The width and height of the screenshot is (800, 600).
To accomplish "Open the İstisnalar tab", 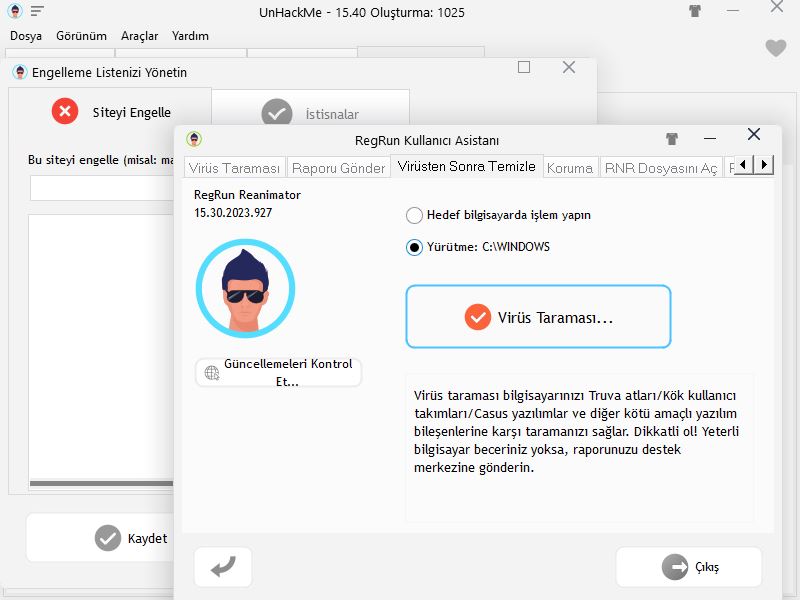I will 311,108.
